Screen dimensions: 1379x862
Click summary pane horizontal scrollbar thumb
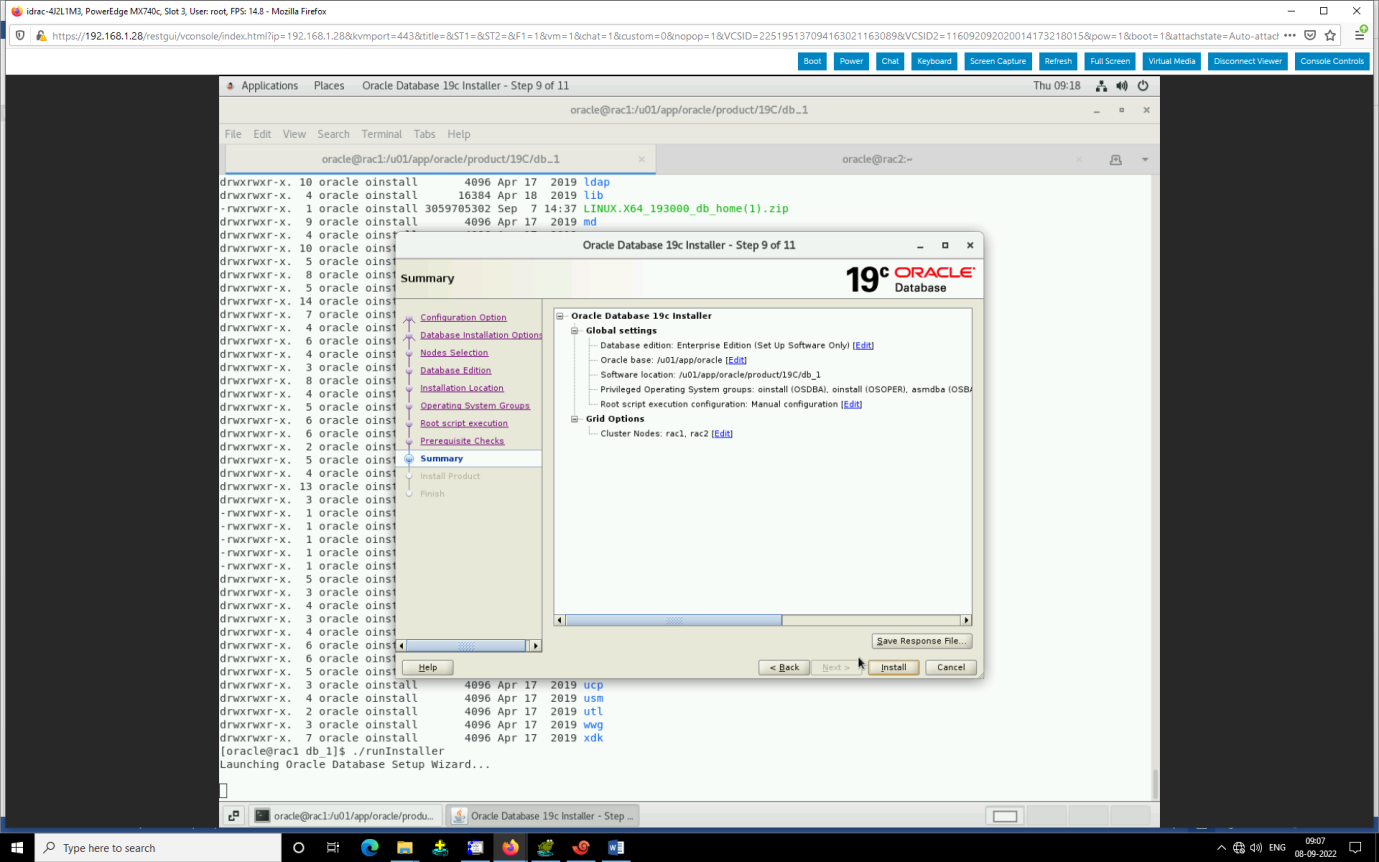(x=674, y=620)
